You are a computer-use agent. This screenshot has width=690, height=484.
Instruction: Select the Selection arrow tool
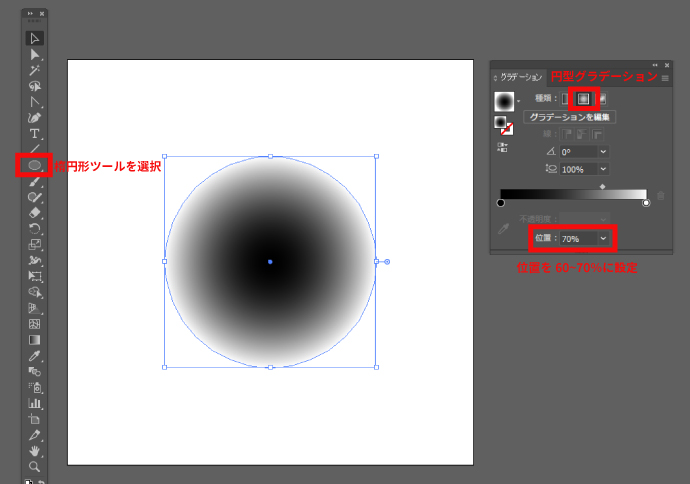pyautogui.click(x=34, y=38)
